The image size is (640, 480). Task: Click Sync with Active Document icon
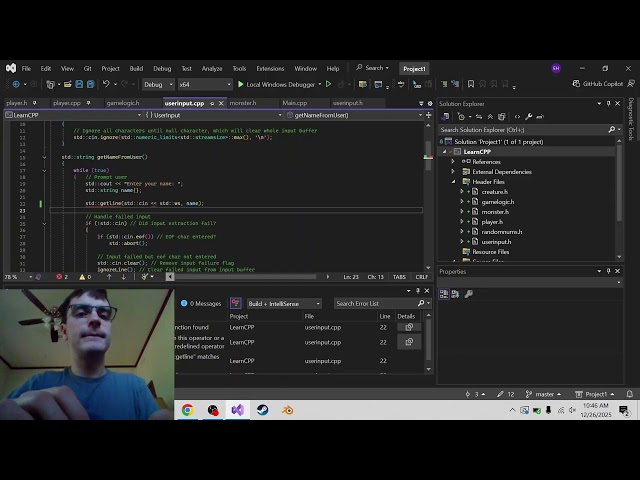tap(479, 117)
